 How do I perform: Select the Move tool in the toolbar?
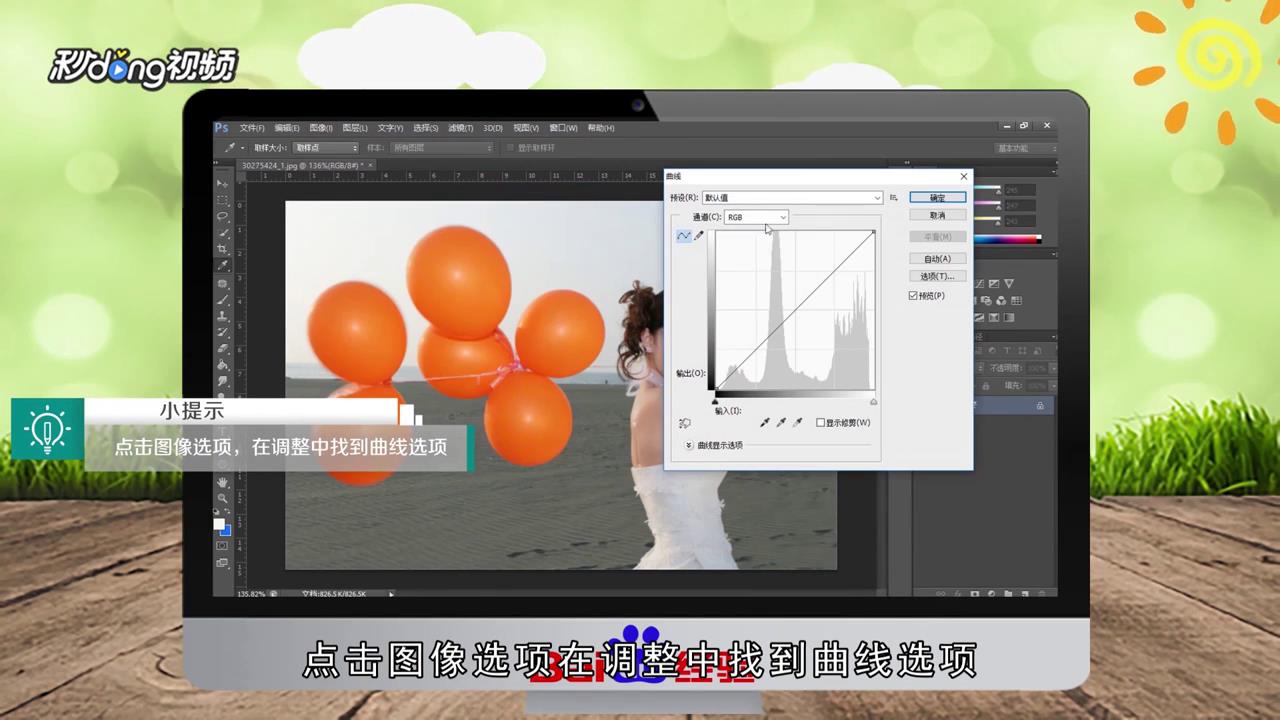pyautogui.click(x=223, y=184)
